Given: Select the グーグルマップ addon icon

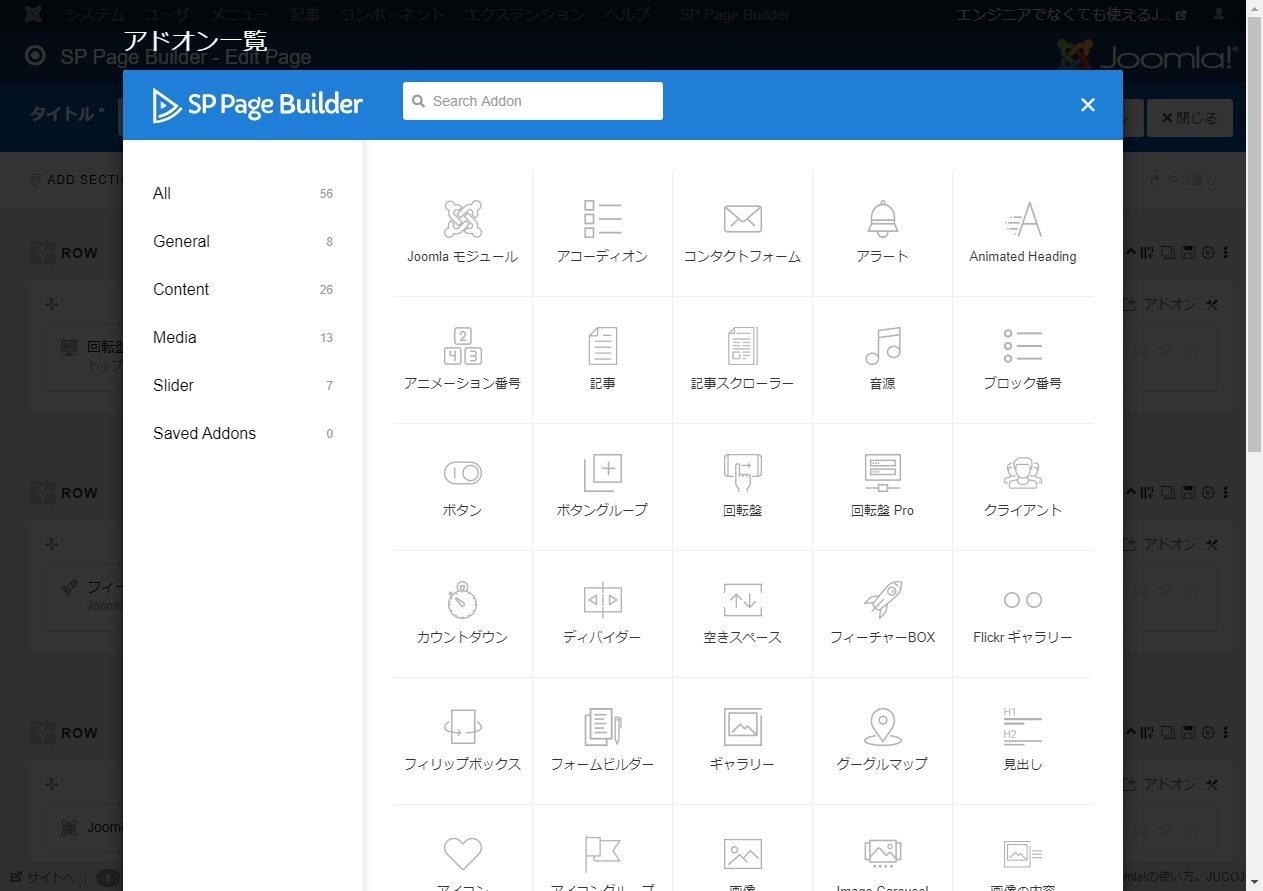Looking at the screenshot, I should point(882,738).
